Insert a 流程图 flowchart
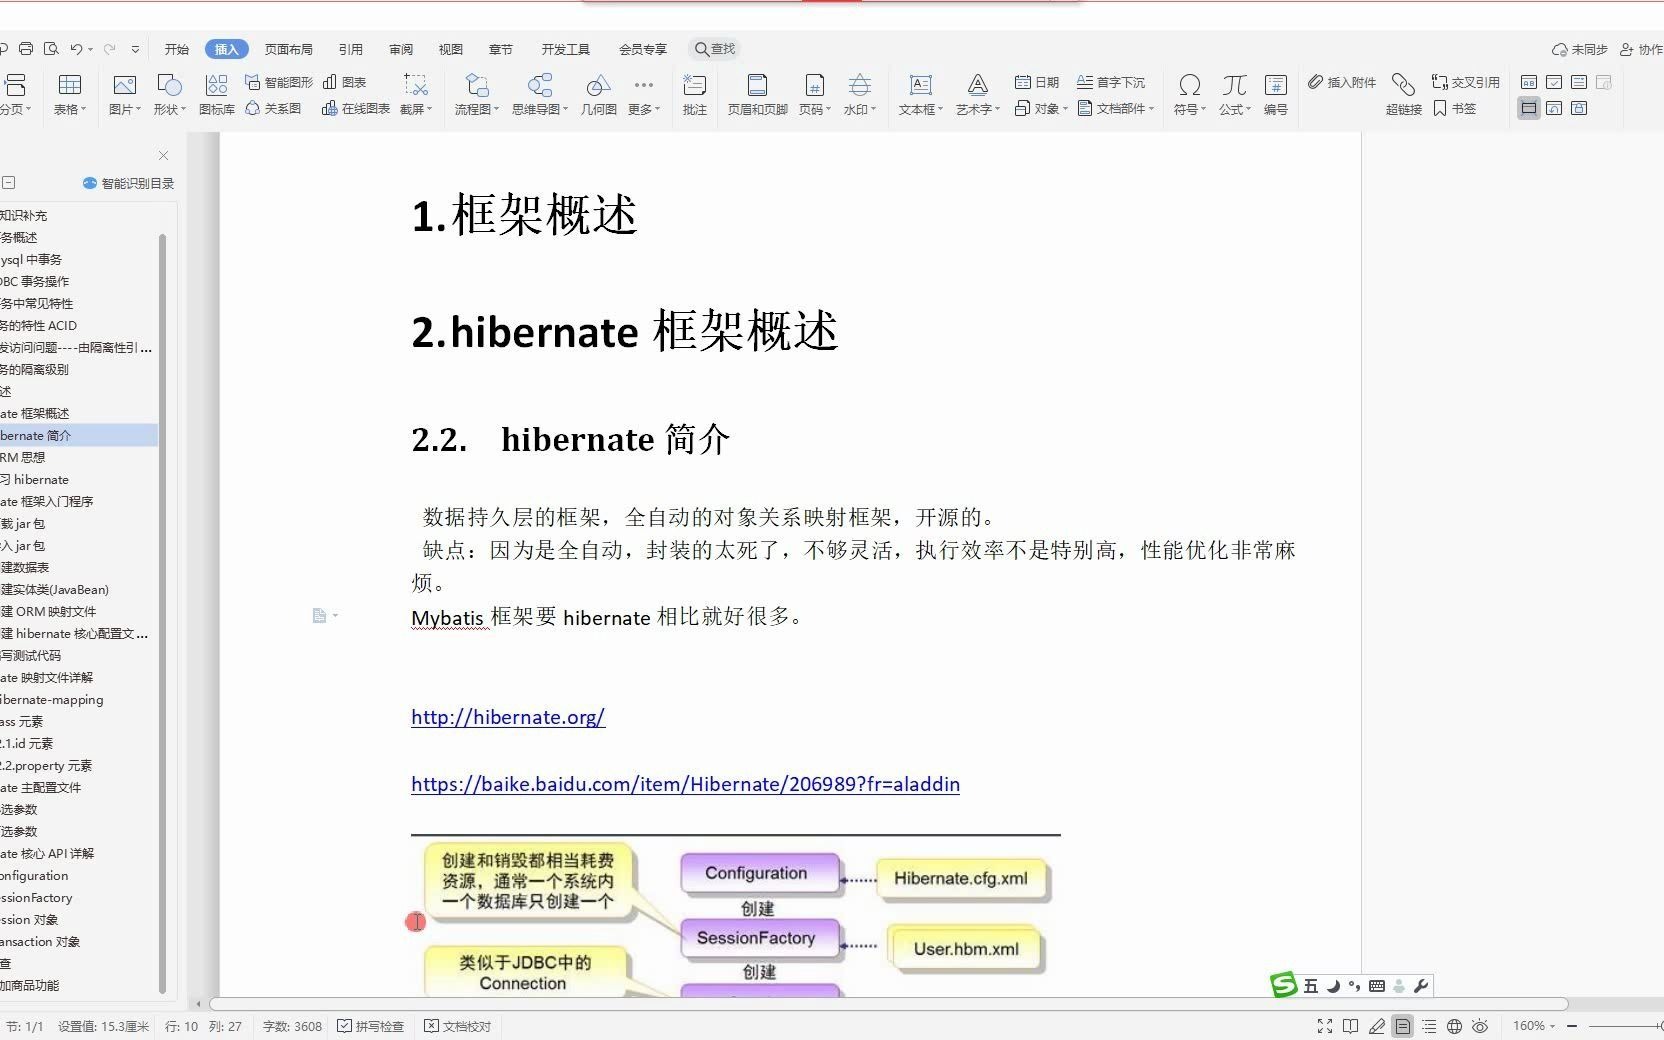The image size is (1664, 1040). click(477, 95)
